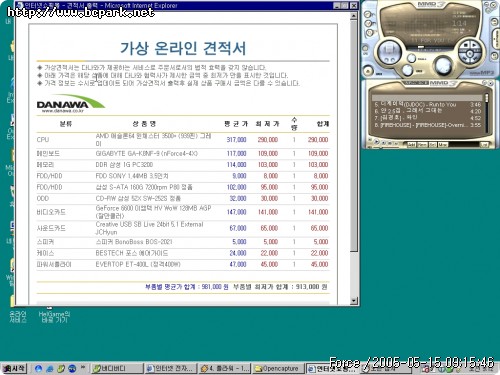Click the center button of the MMD3 control pad
This screenshot has height=375, width=500.
(470, 53)
